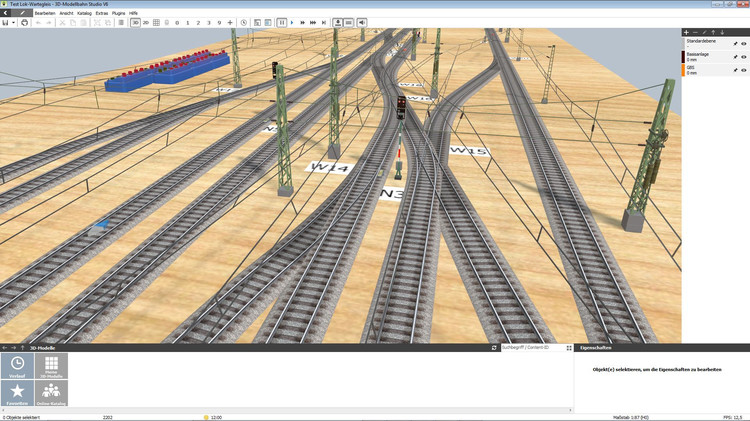Viewport: 750px width, 421px height.
Task: Add a new layer with plus icon
Action: pyautogui.click(x=686, y=32)
